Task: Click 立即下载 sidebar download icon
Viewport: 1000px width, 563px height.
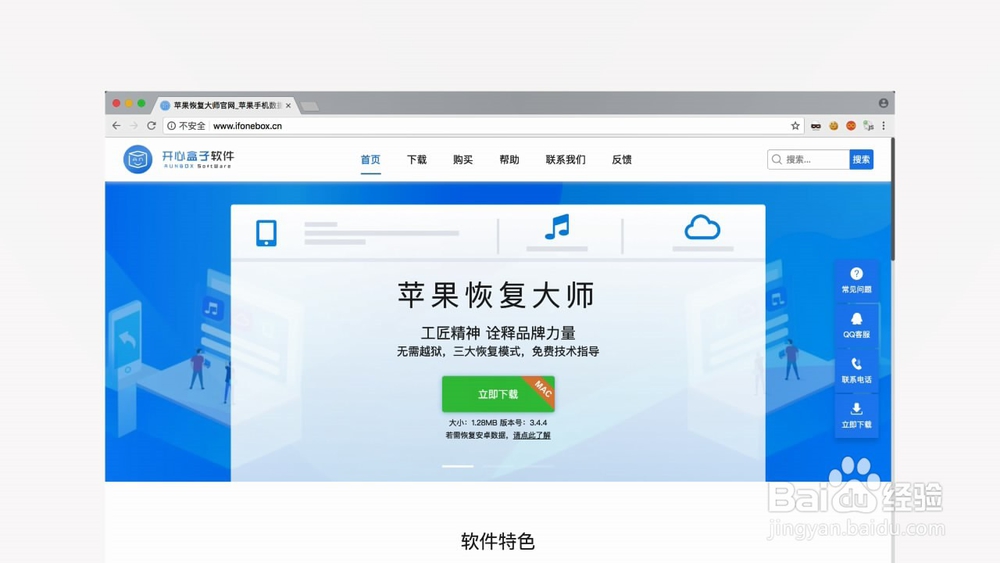Action: click(857, 416)
